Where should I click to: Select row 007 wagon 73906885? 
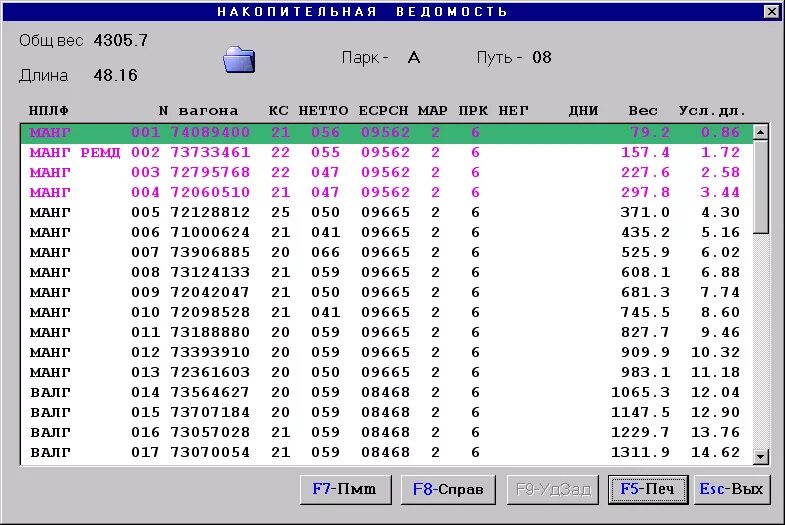[x=386, y=253]
